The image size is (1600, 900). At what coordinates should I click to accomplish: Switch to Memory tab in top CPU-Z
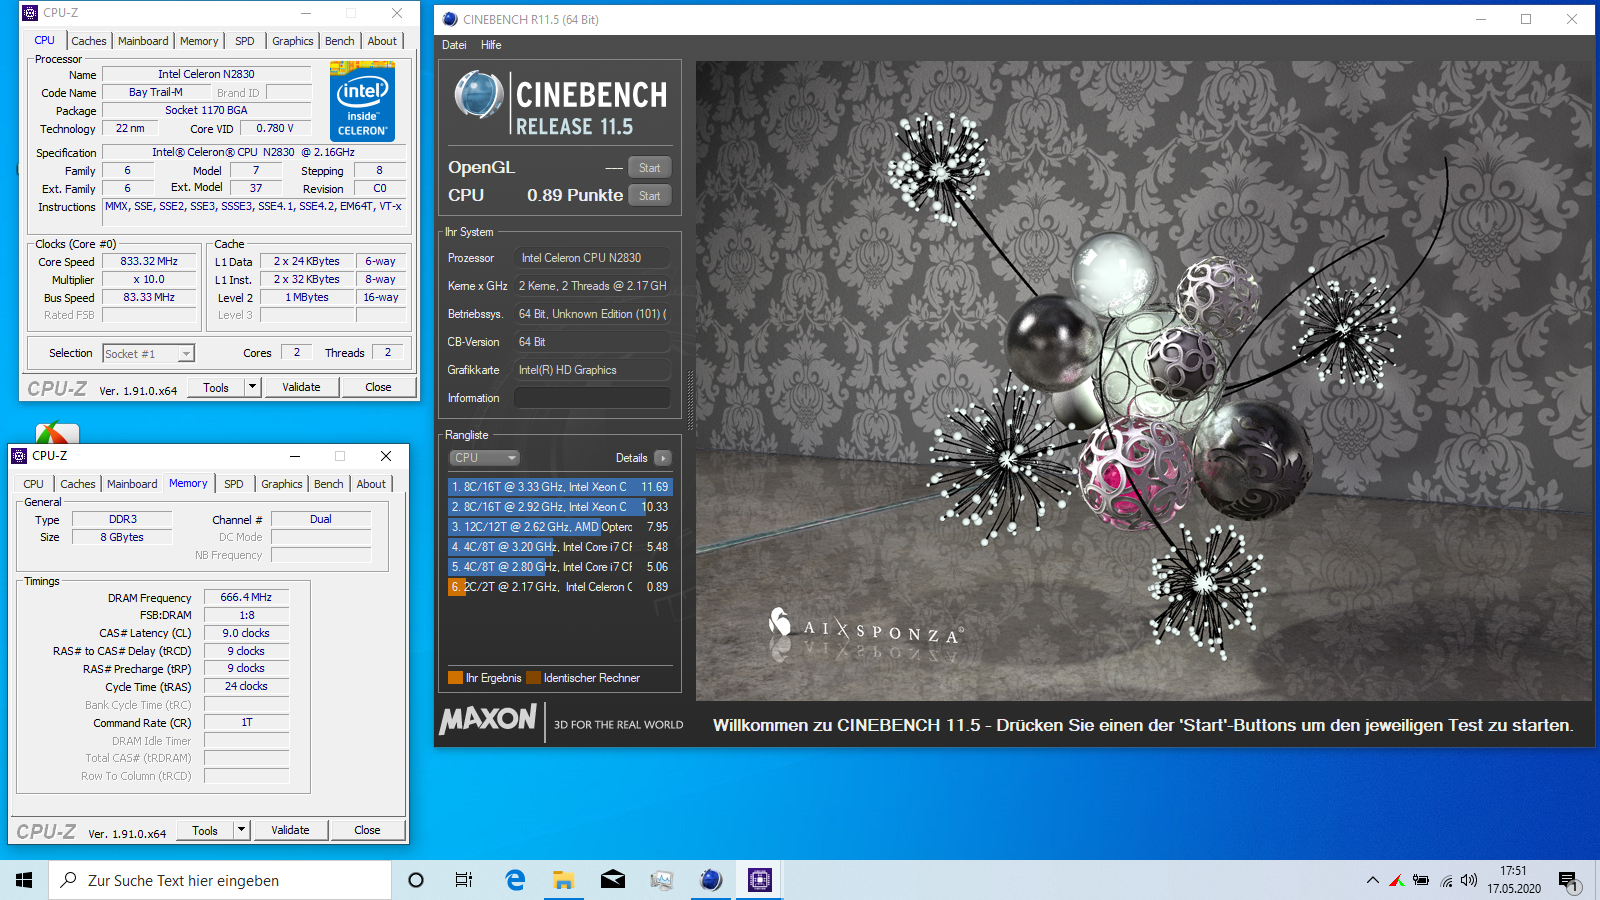pyautogui.click(x=199, y=41)
